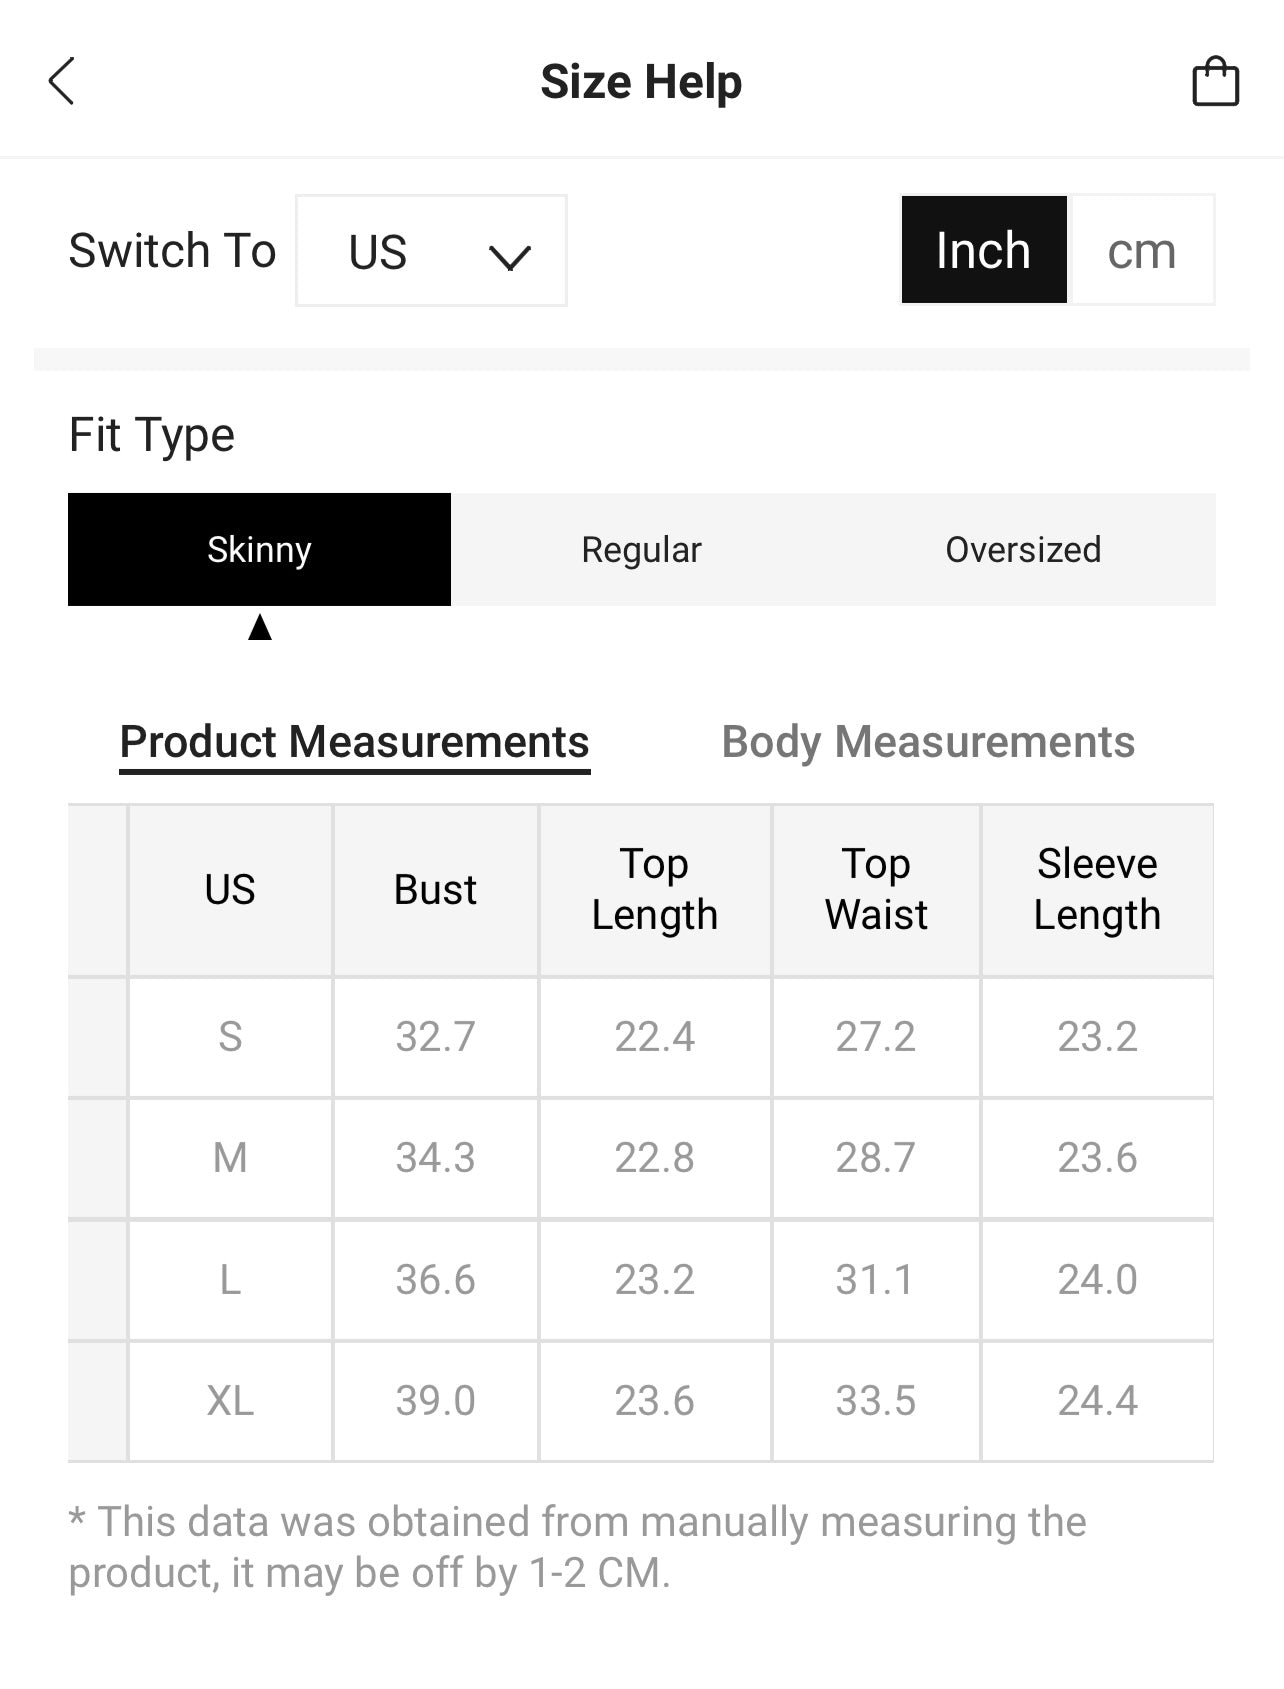Screen dimensions: 1284x1689
Task: Click the Sleeve Length column header
Action: pos(1097,890)
